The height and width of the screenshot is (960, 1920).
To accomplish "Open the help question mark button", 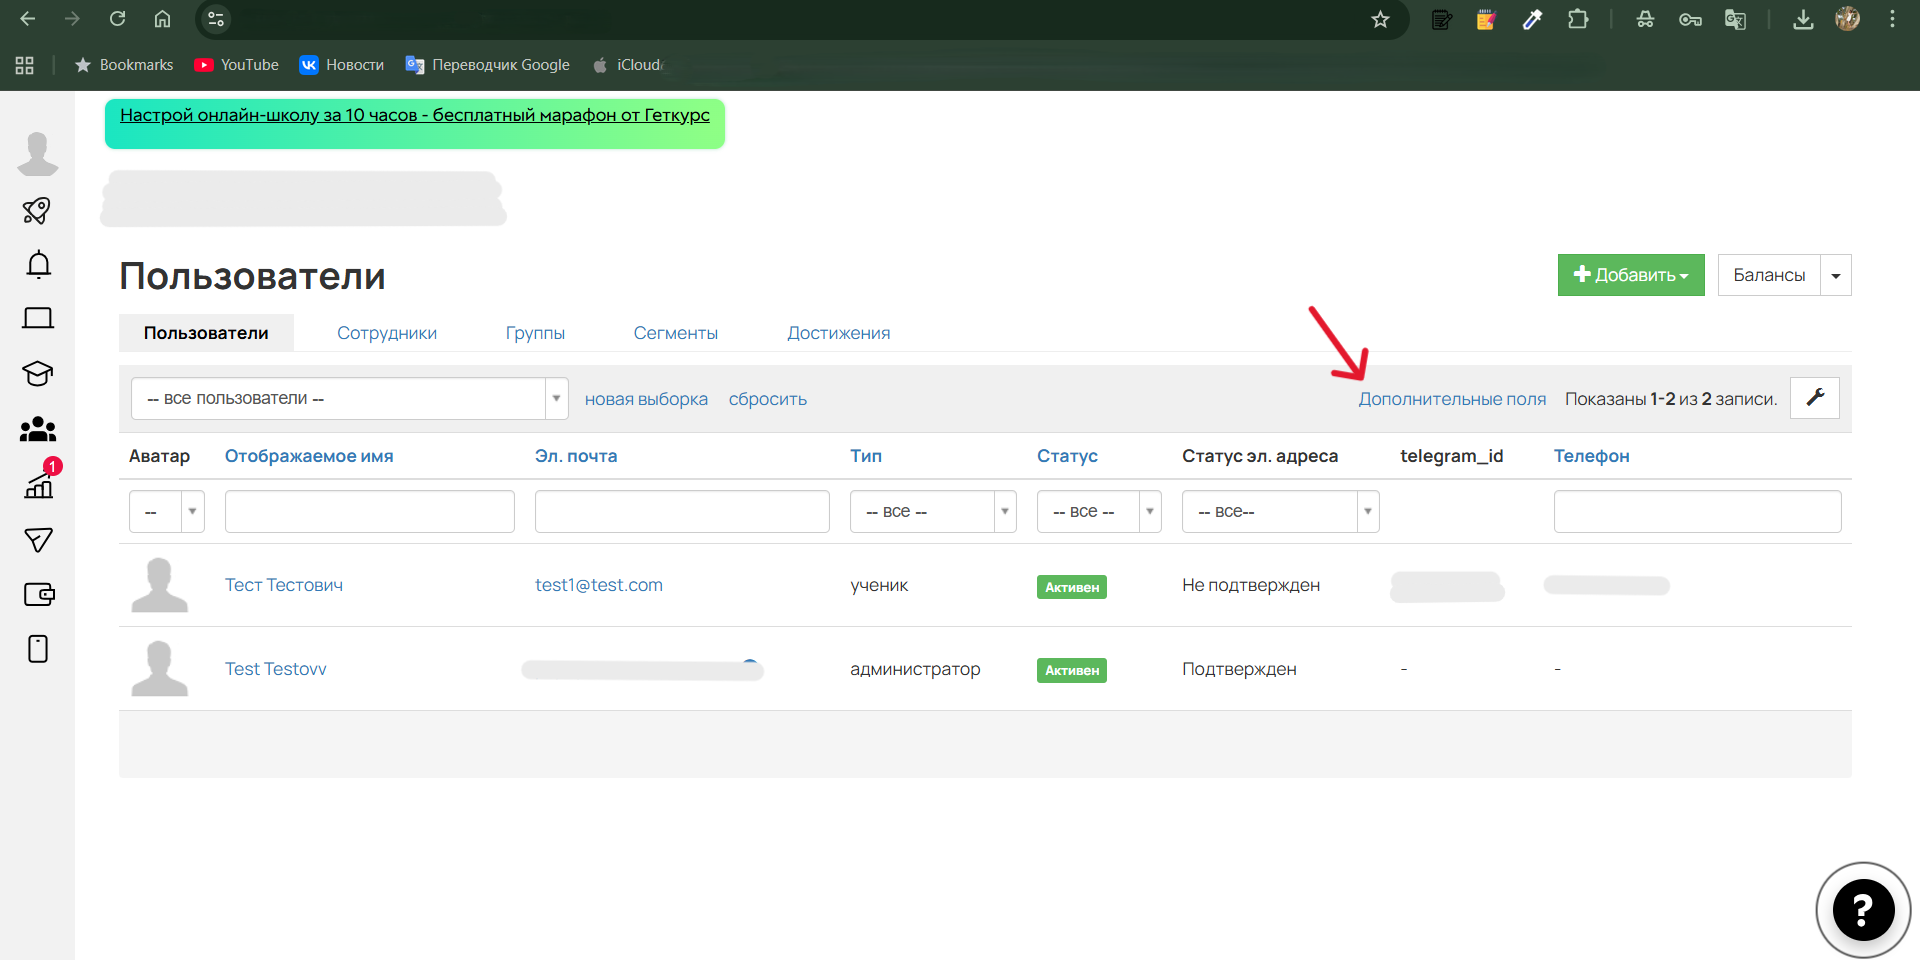I will tap(1862, 910).
